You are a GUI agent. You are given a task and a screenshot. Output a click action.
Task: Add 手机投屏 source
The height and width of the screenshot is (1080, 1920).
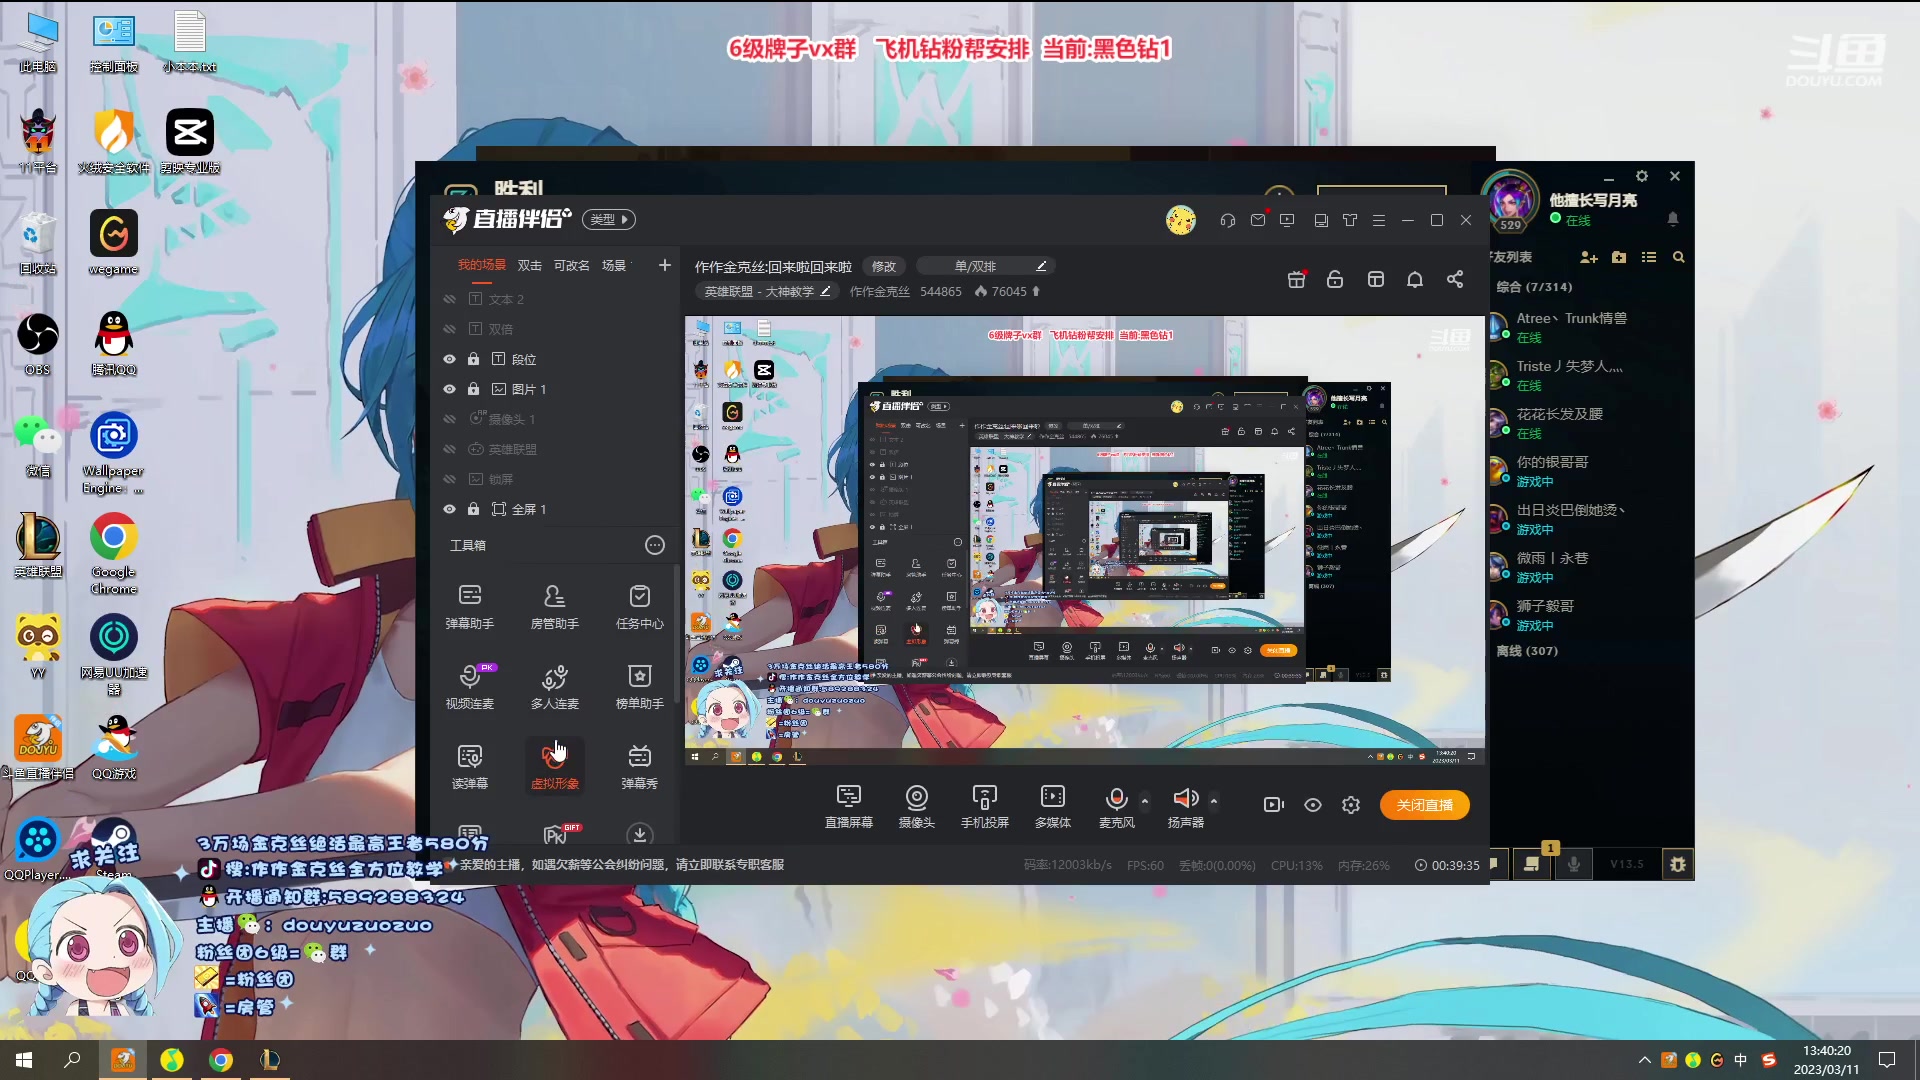[x=984, y=806]
